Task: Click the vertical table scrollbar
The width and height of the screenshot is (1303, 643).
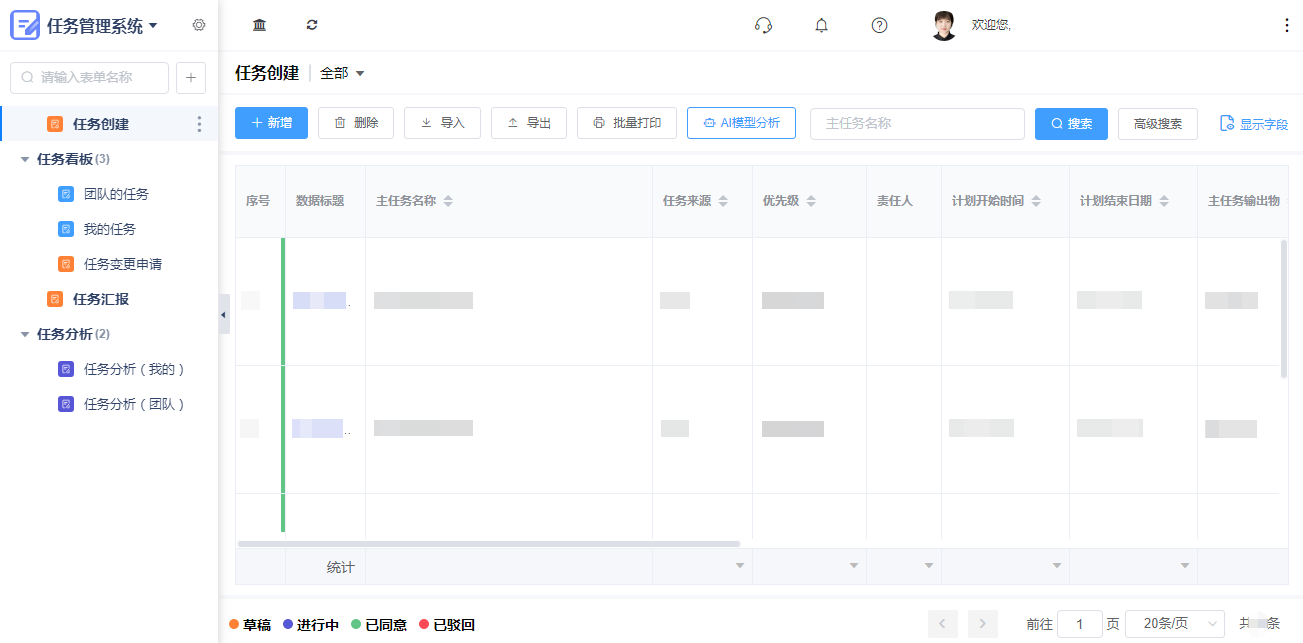Action: click(1284, 309)
